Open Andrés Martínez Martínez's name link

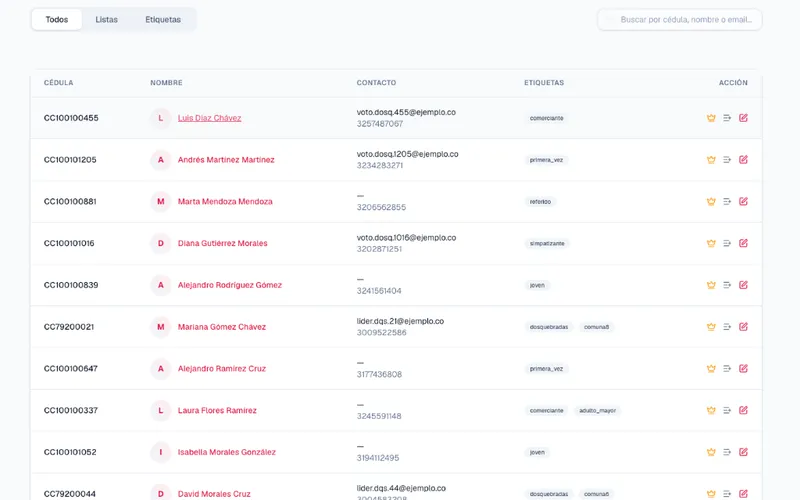[x=226, y=160]
